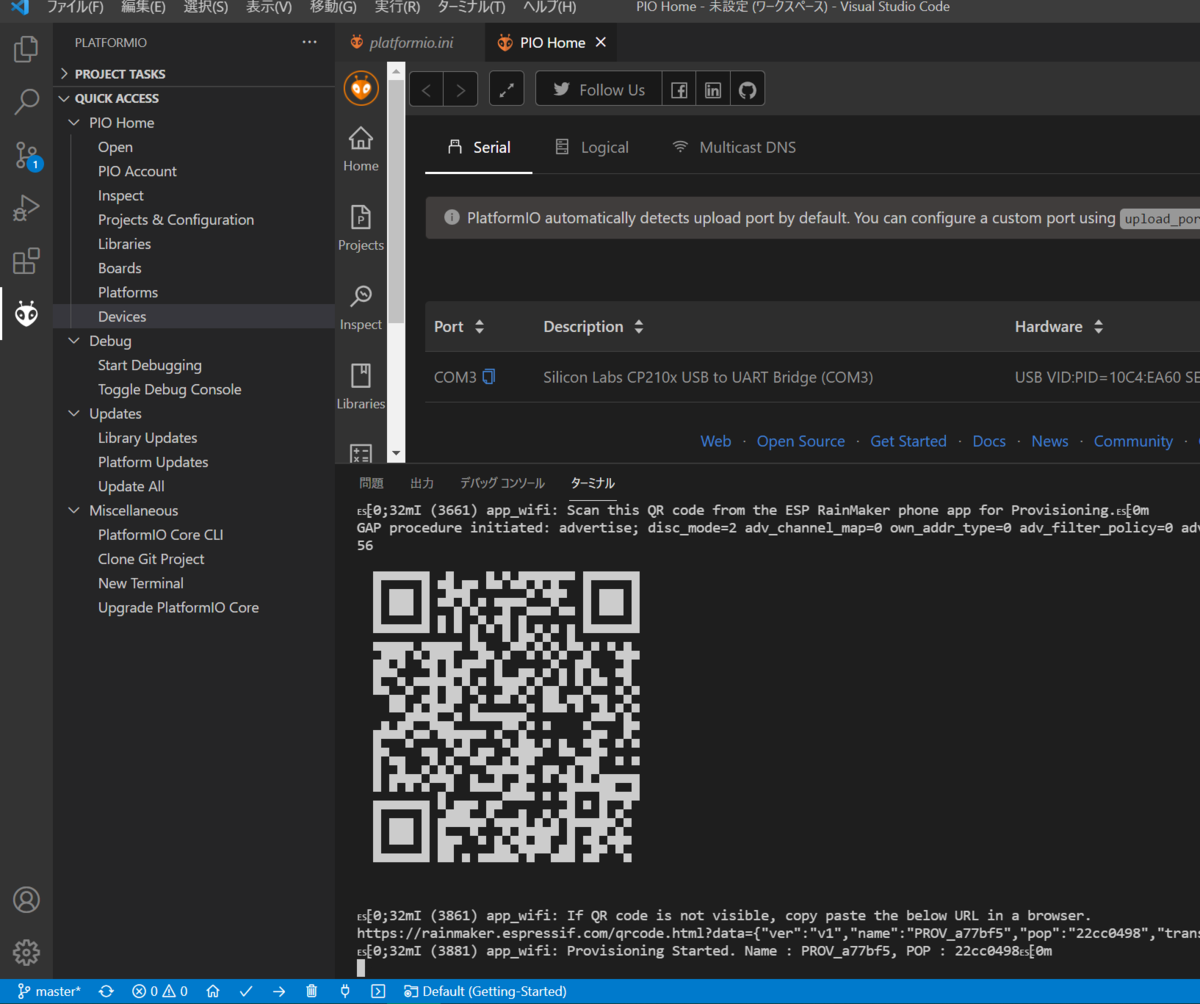Open the Manage gear icon

[x=26, y=952]
